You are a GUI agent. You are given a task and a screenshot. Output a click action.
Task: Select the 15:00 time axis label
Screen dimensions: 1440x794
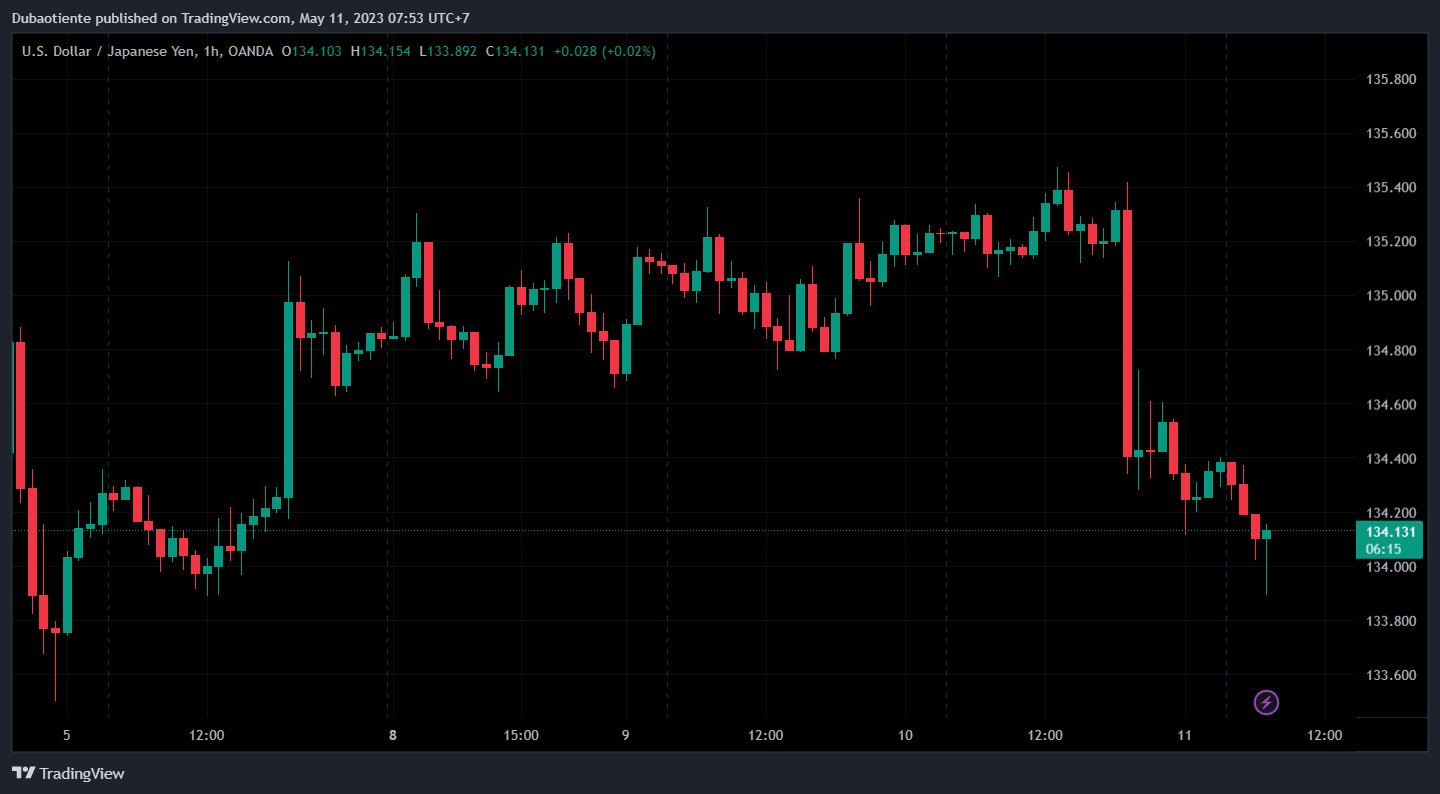coord(522,735)
